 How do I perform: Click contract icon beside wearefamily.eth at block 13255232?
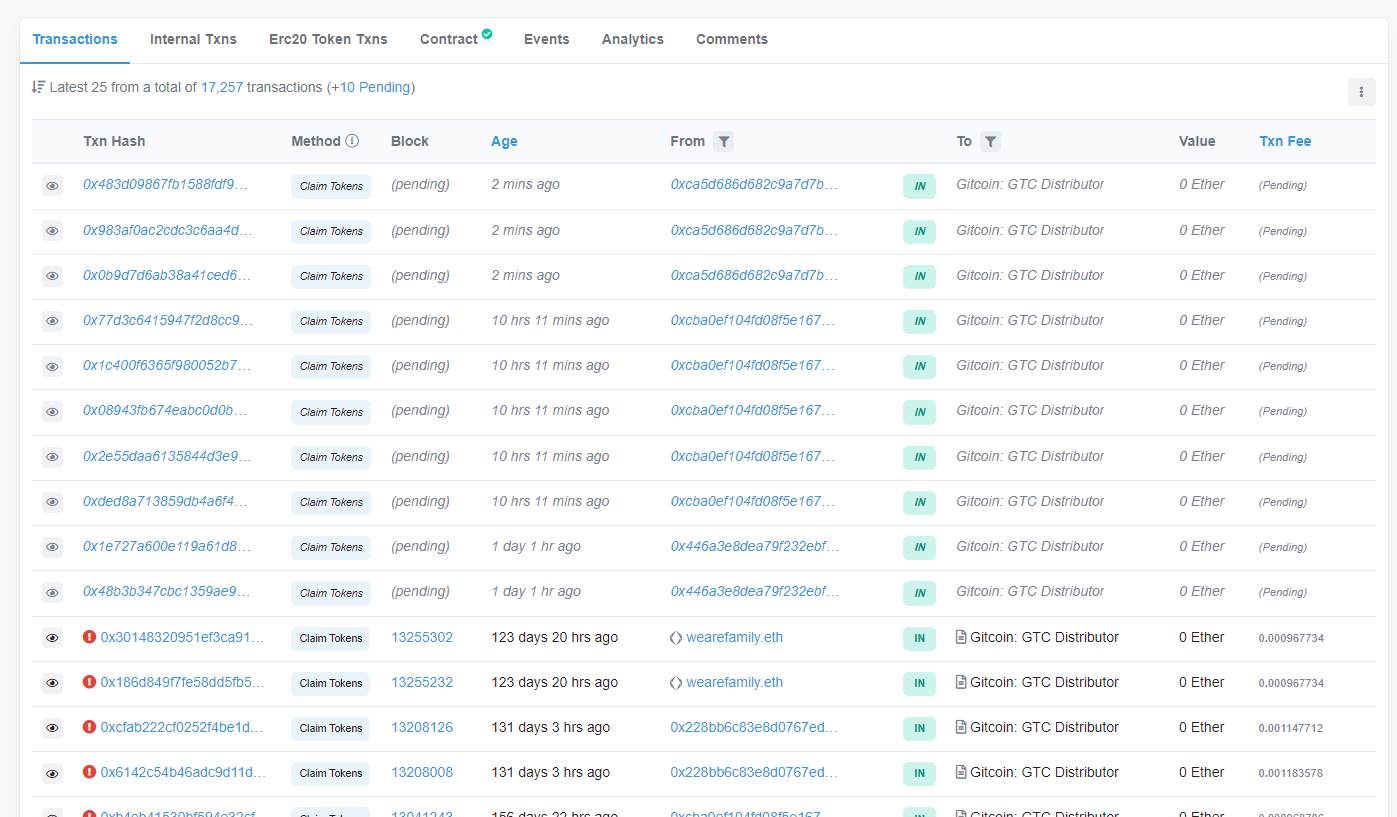(x=676, y=683)
